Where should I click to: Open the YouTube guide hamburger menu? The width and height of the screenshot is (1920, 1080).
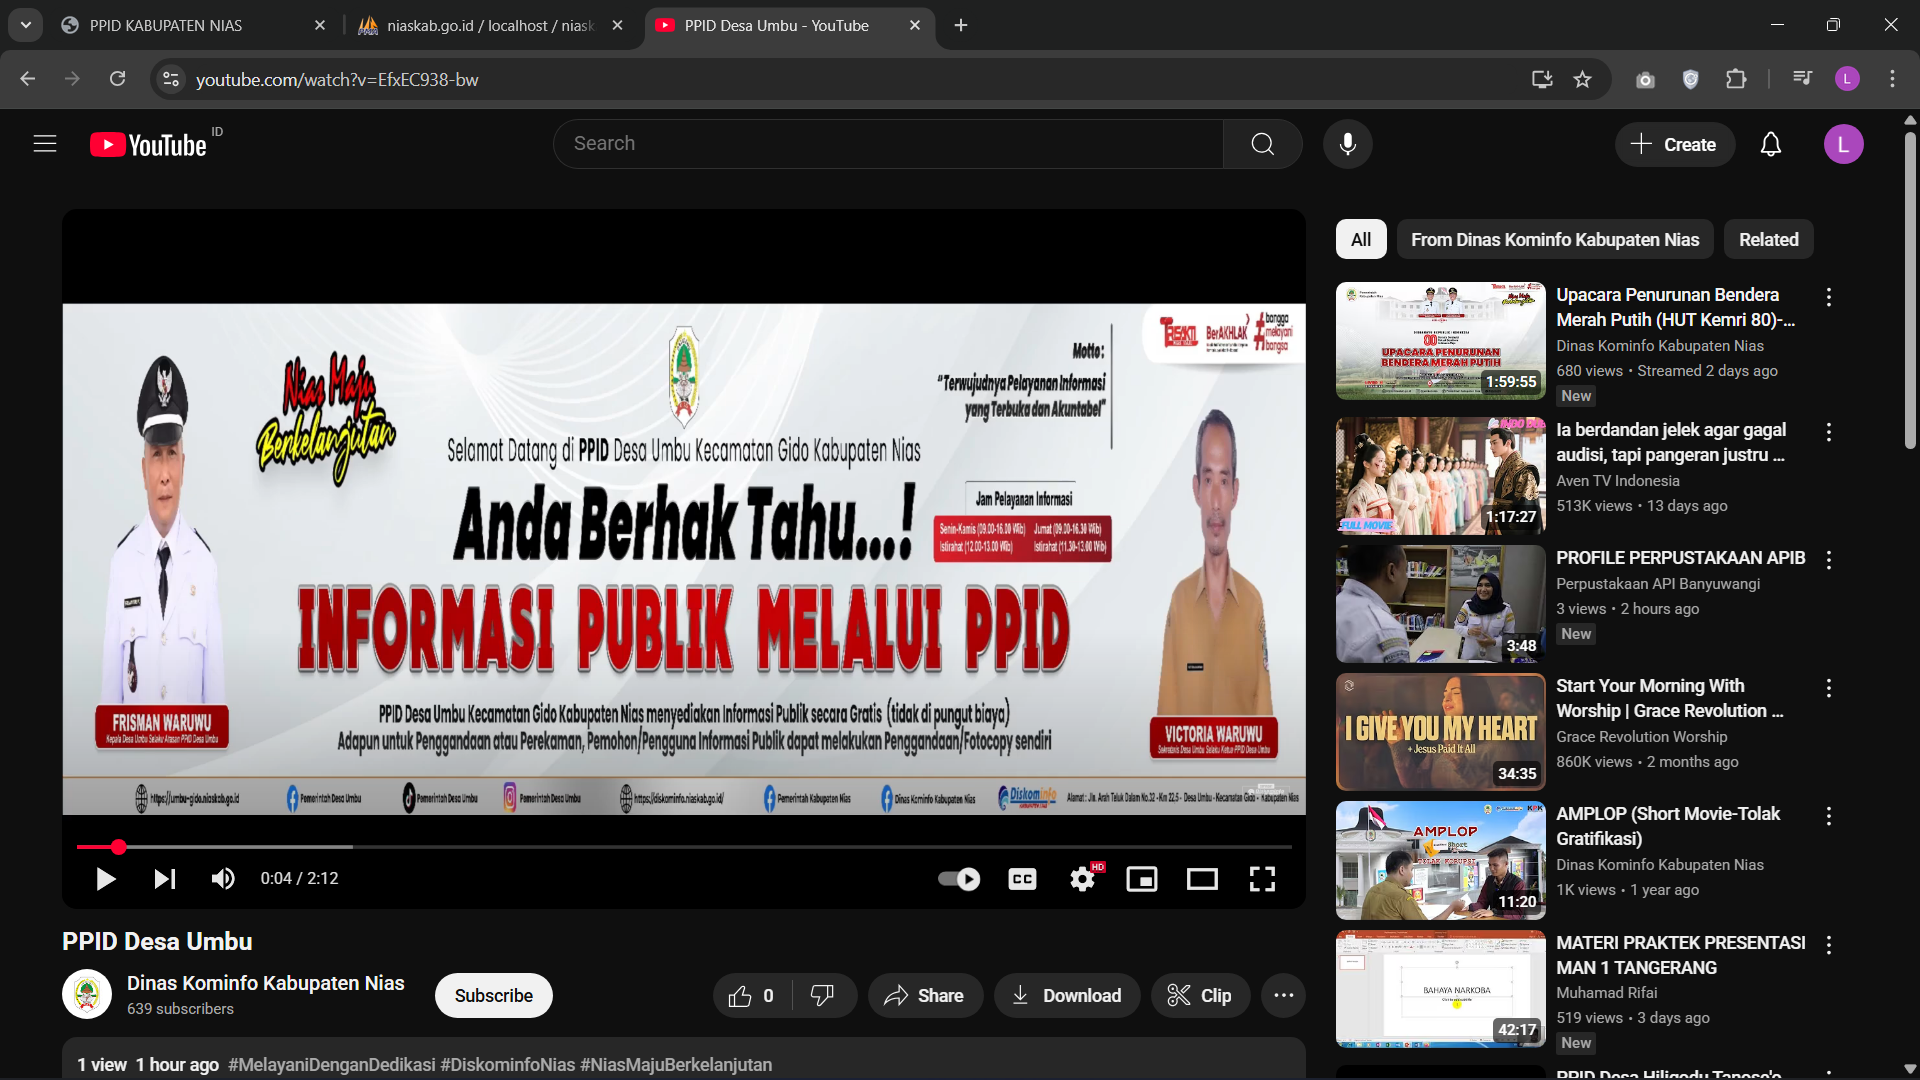(x=45, y=144)
